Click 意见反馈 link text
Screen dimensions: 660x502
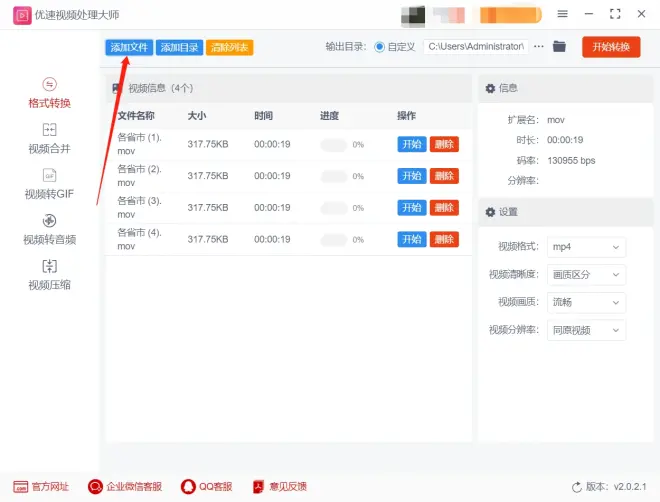[288, 487]
